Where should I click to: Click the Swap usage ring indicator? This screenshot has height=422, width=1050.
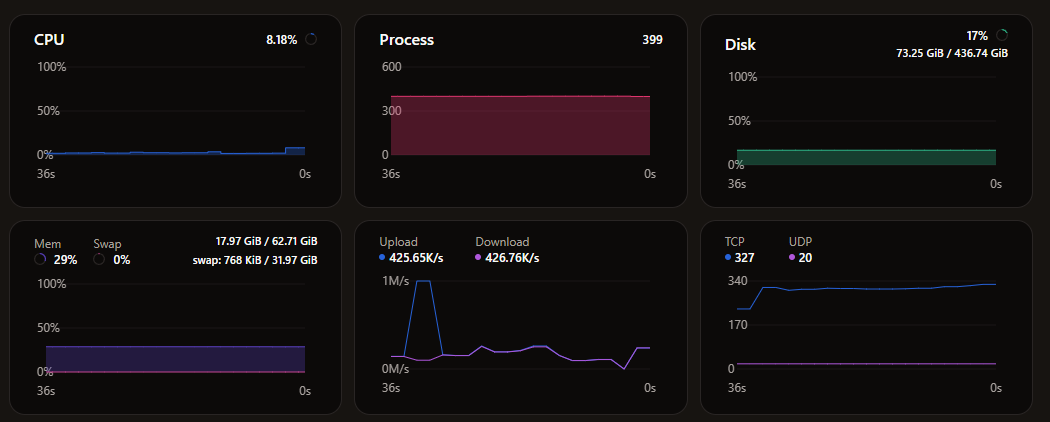click(99, 259)
